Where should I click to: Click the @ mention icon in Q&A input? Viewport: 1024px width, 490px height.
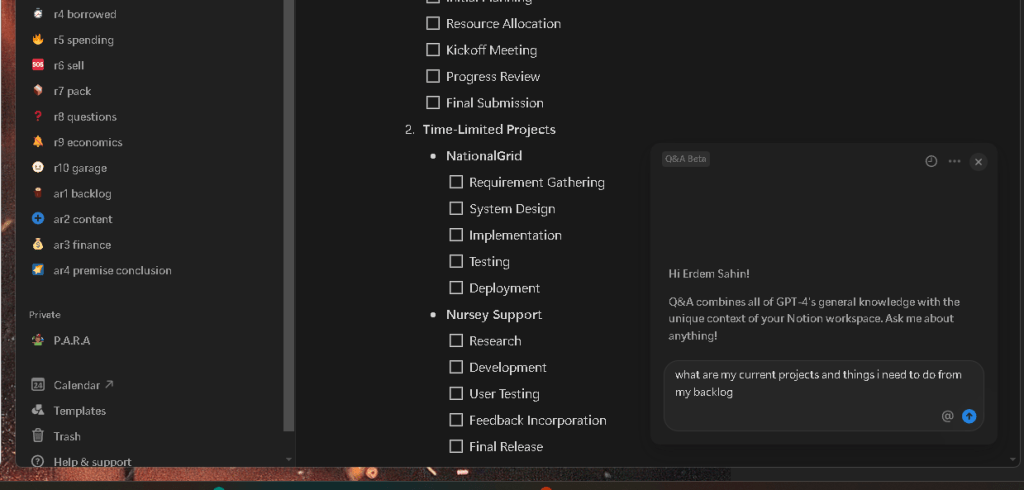pyautogui.click(x=947, y=416)
